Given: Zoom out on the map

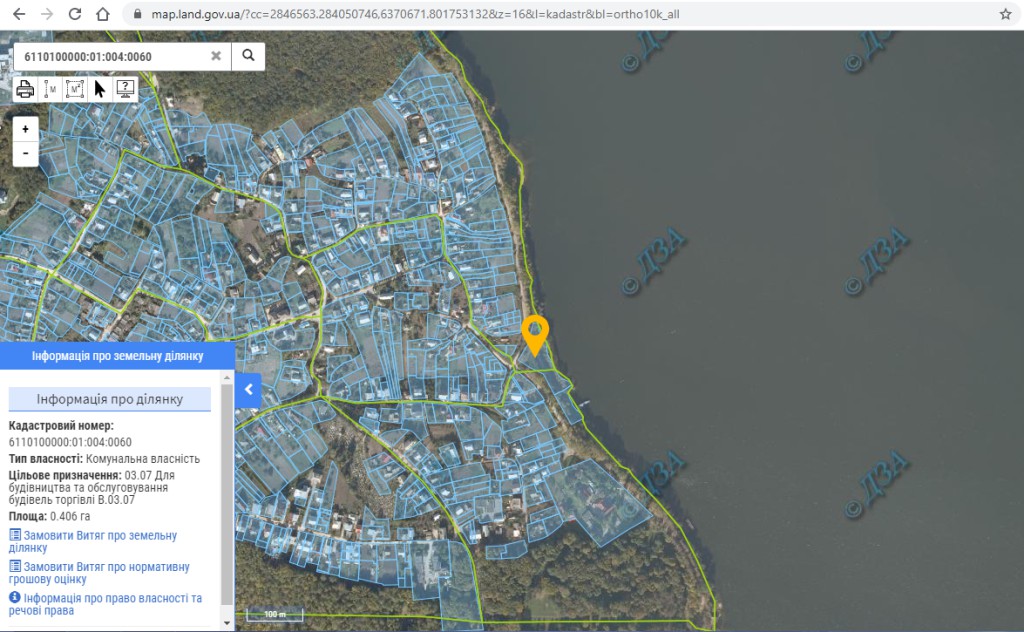Looking at the screenshot, I should pos(25,153).
